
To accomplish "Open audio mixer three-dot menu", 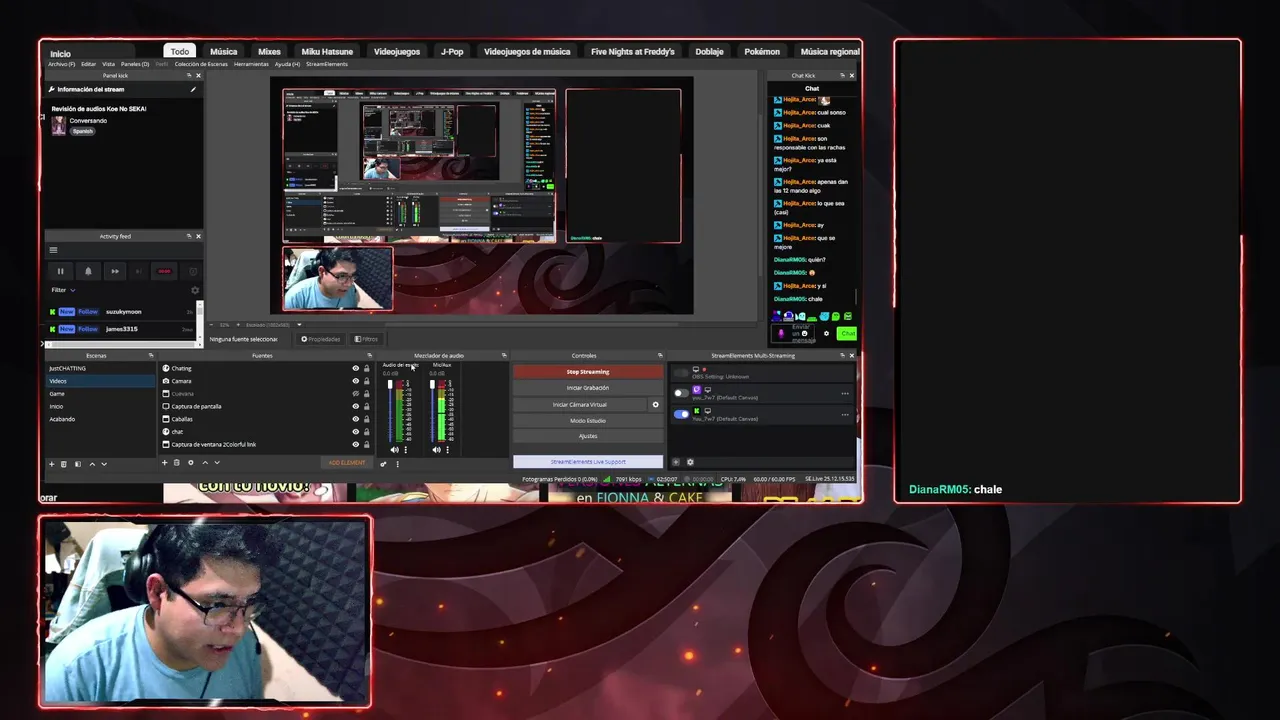I will coord(397,463).
